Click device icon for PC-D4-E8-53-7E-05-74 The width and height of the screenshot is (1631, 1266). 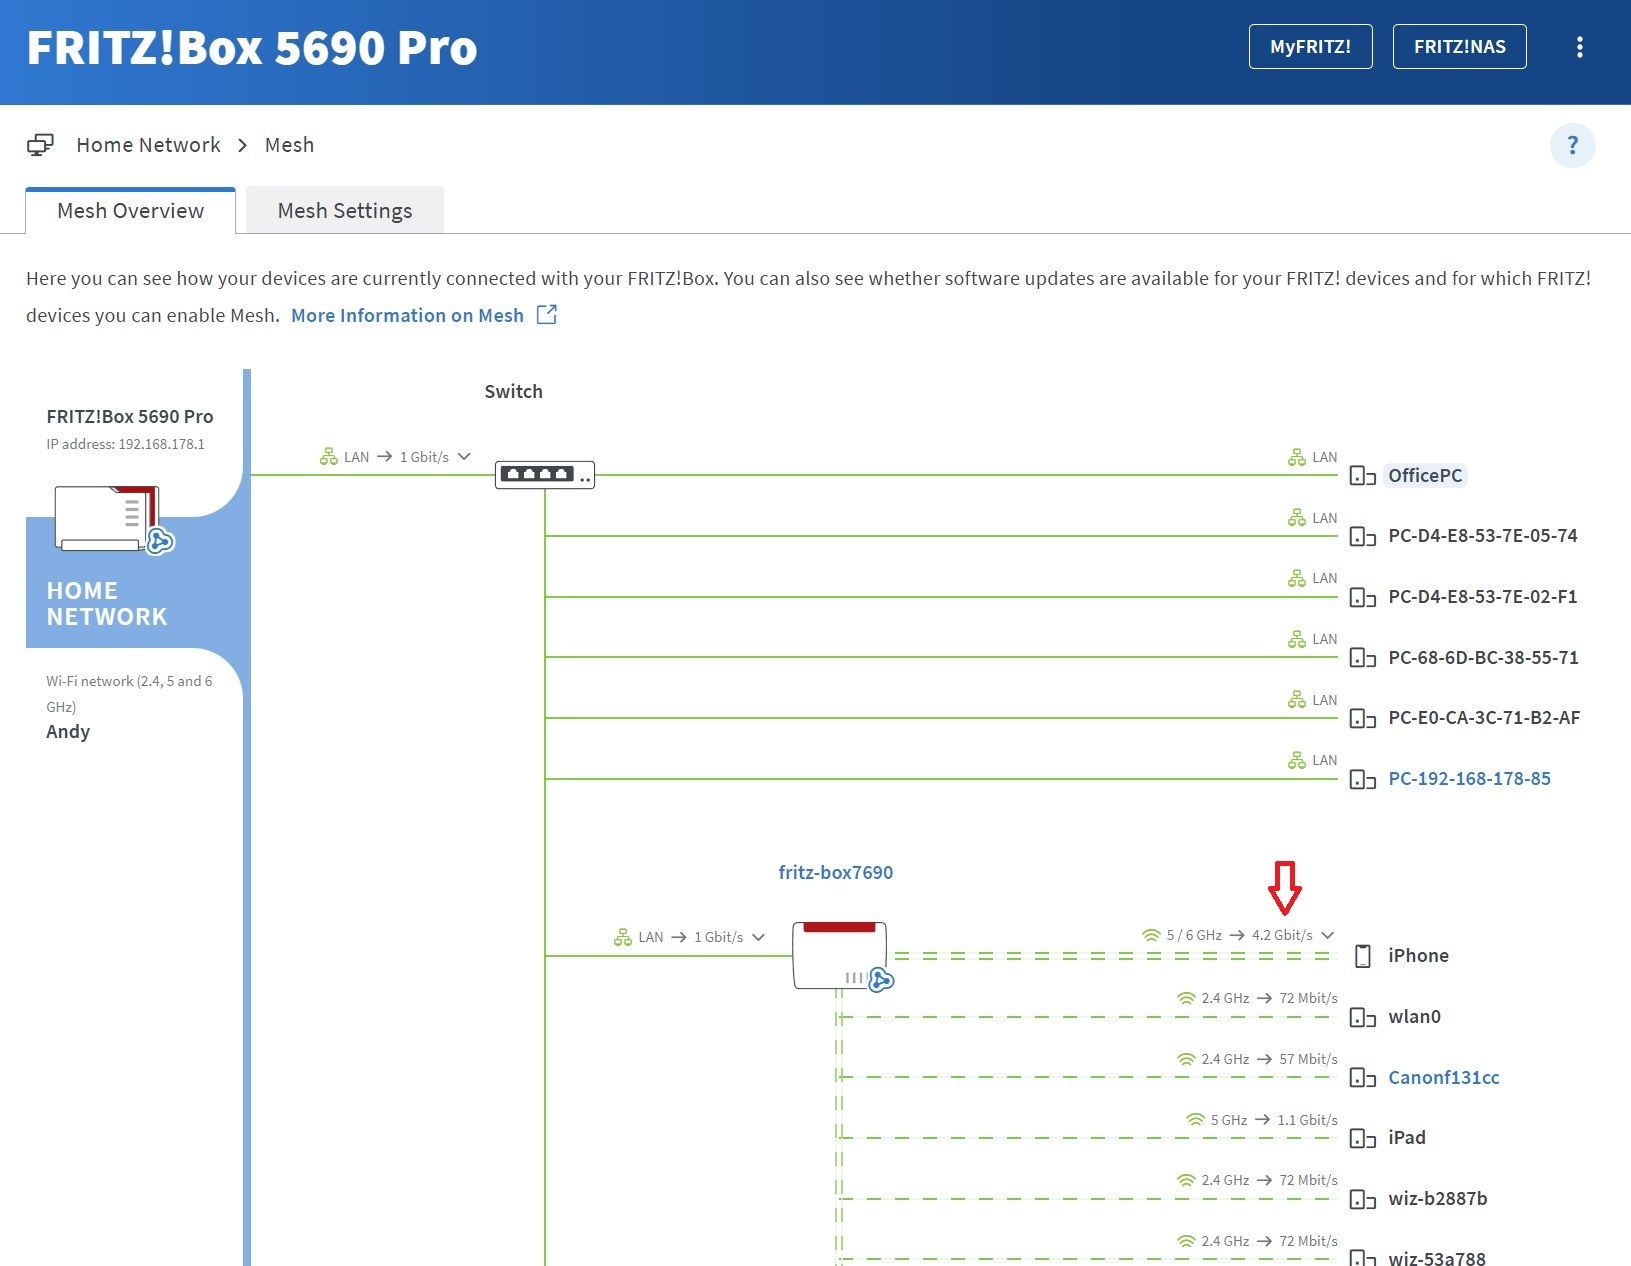(1363, 537)
